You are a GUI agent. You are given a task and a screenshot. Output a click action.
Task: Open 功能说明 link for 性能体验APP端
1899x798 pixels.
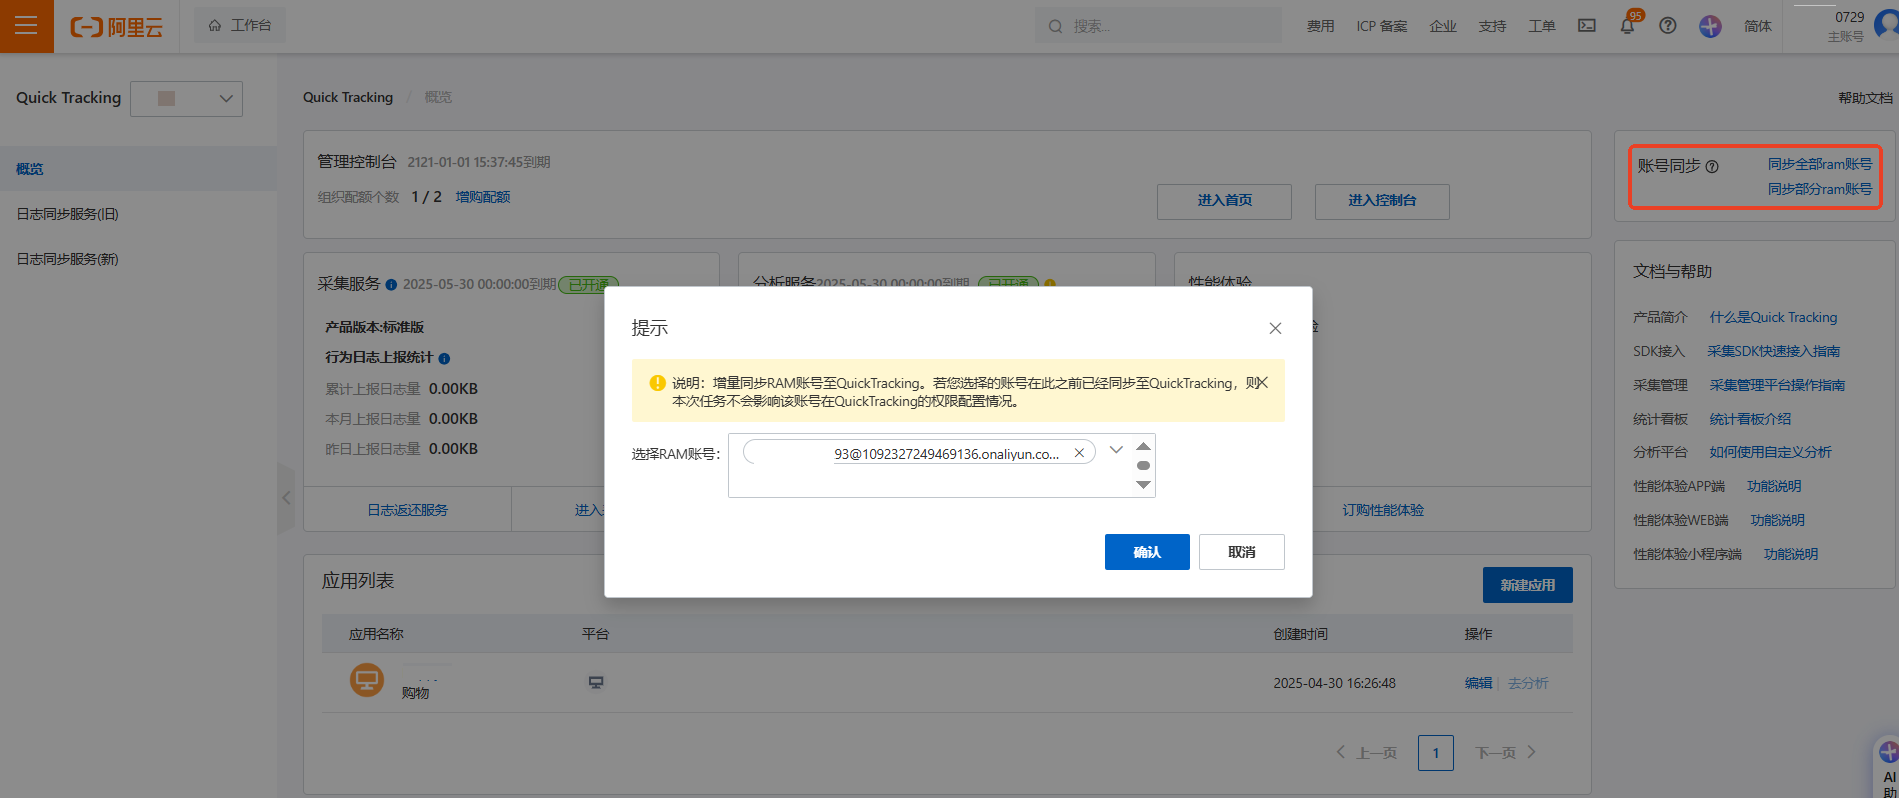(1774, 486)
